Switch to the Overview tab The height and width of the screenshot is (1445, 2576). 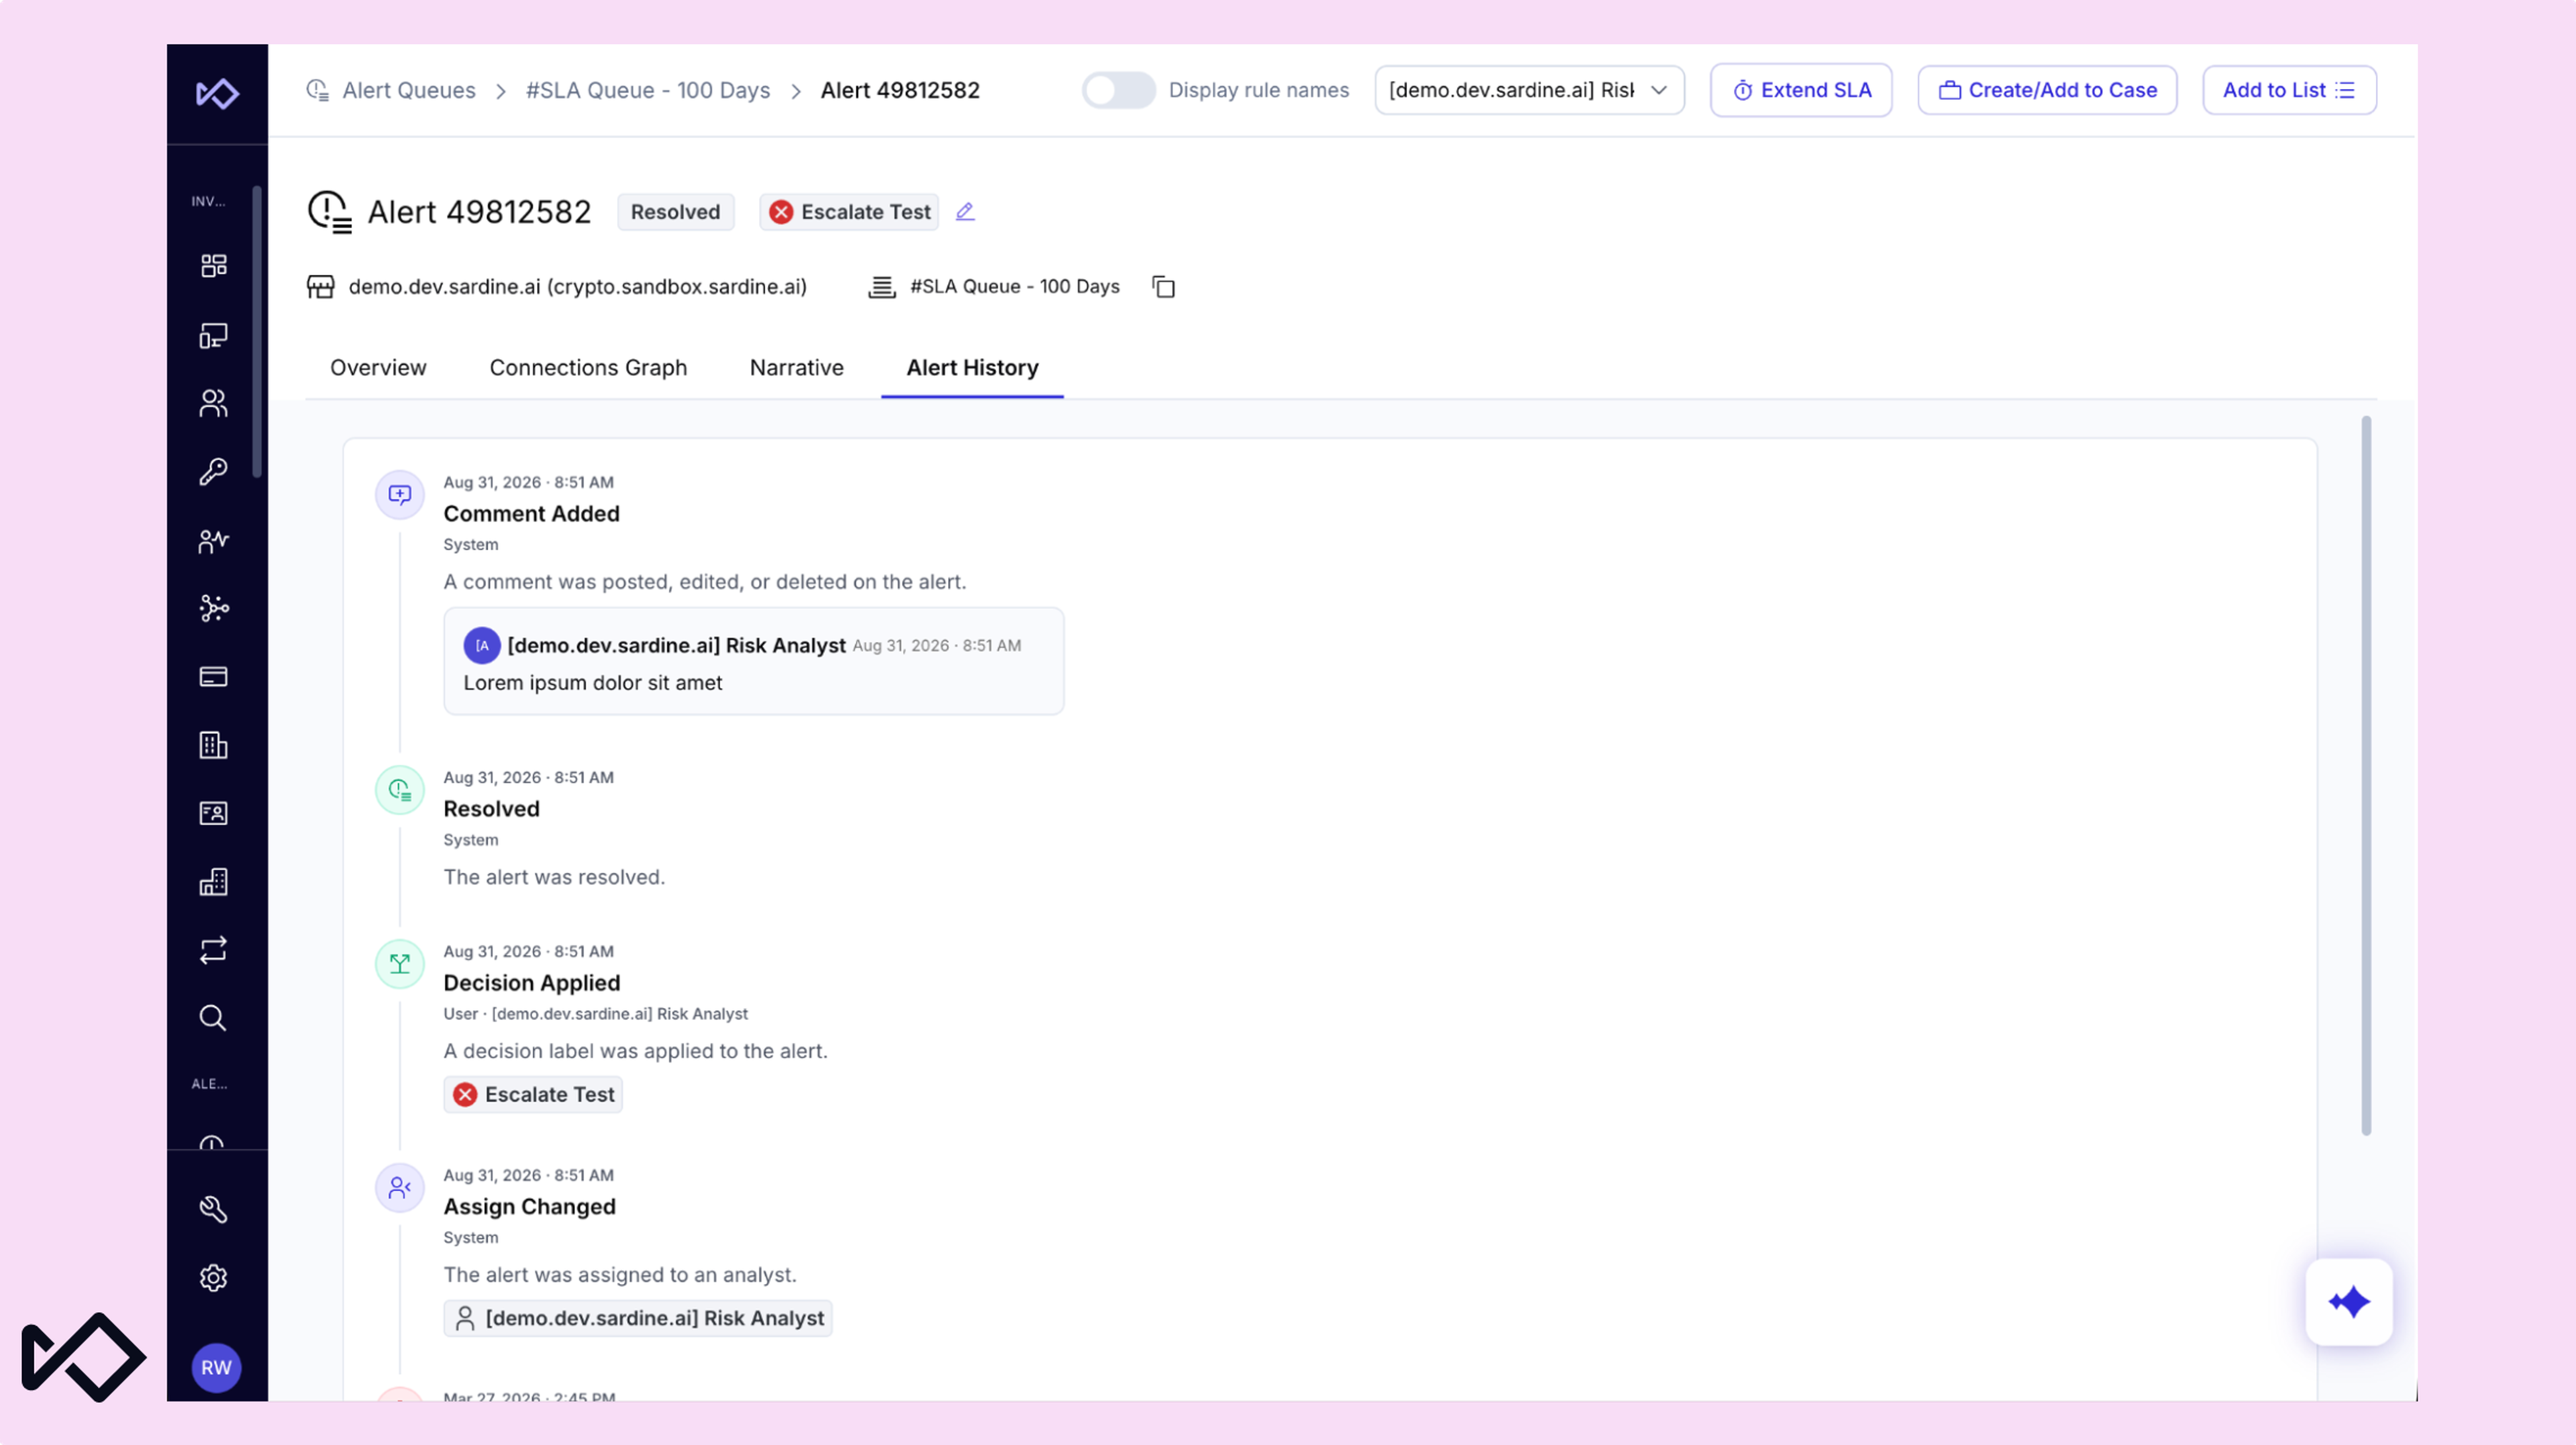pyautogui.click(x=378, y=367)
